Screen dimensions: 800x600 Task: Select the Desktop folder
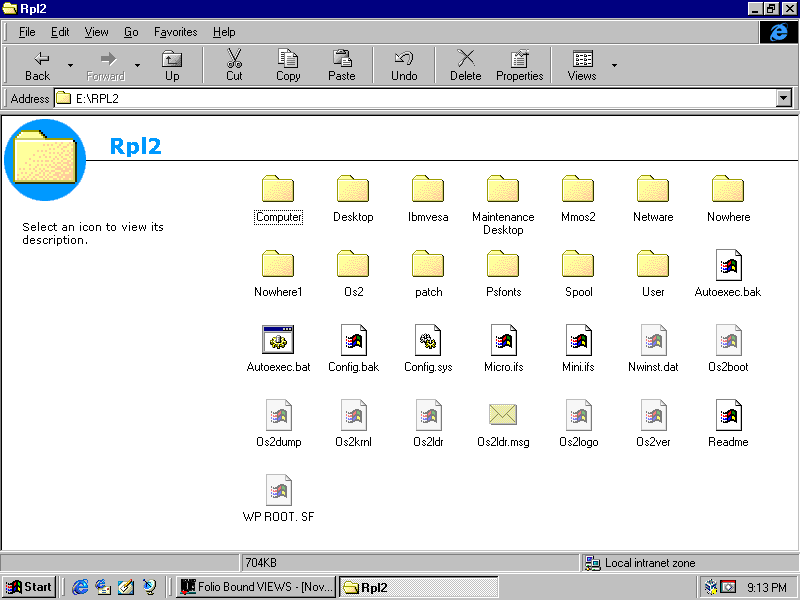353,200
